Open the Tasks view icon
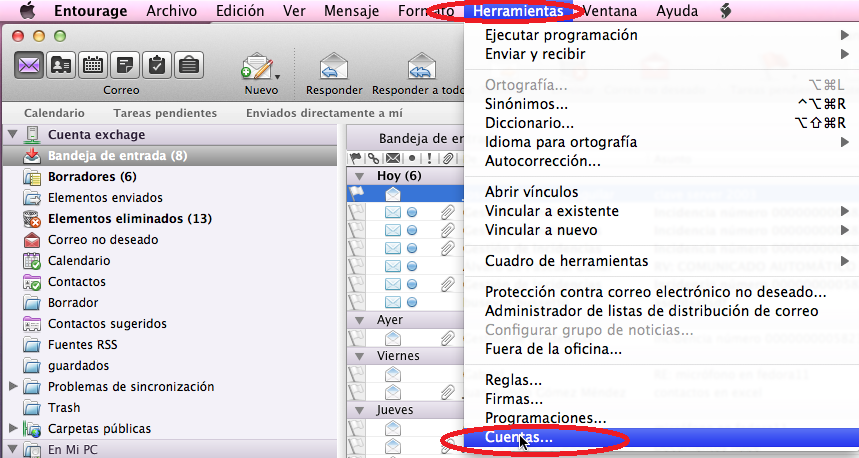859x458 pixels. [157, 65]
